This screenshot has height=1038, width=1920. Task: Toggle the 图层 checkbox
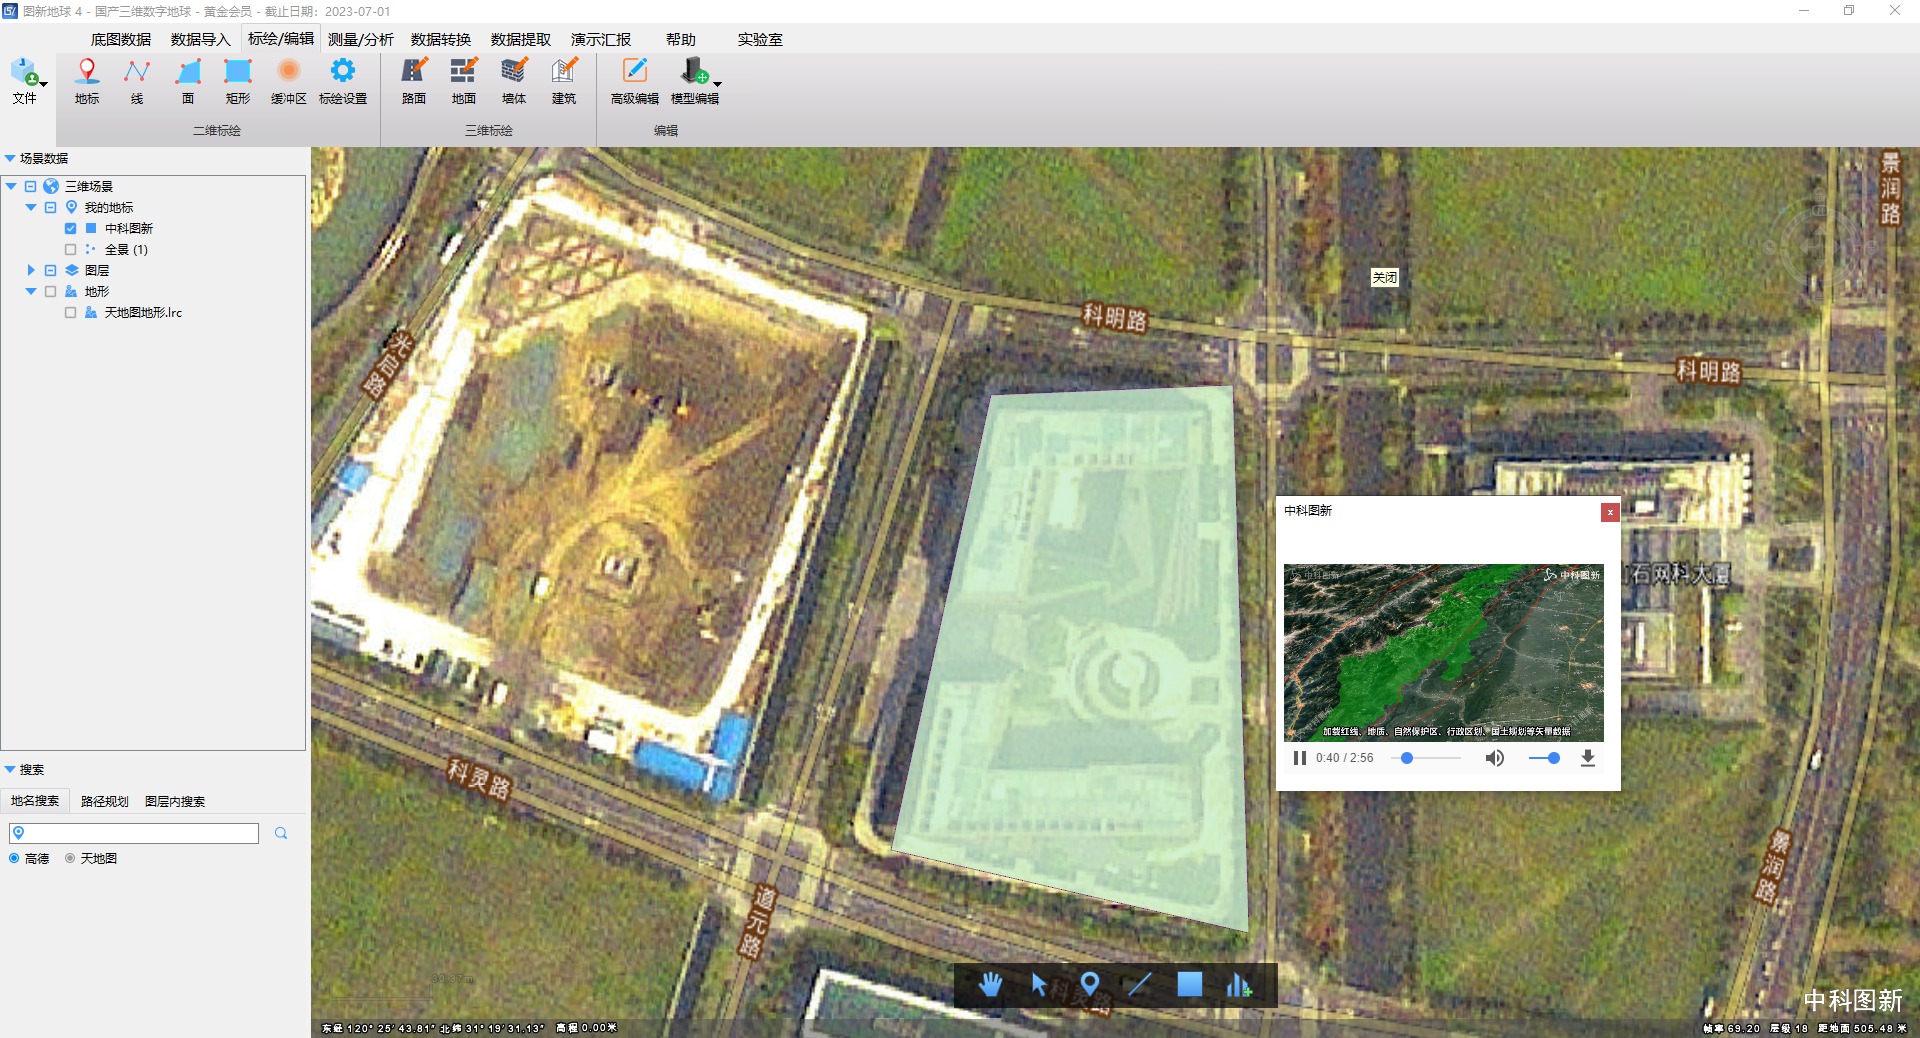50,271
